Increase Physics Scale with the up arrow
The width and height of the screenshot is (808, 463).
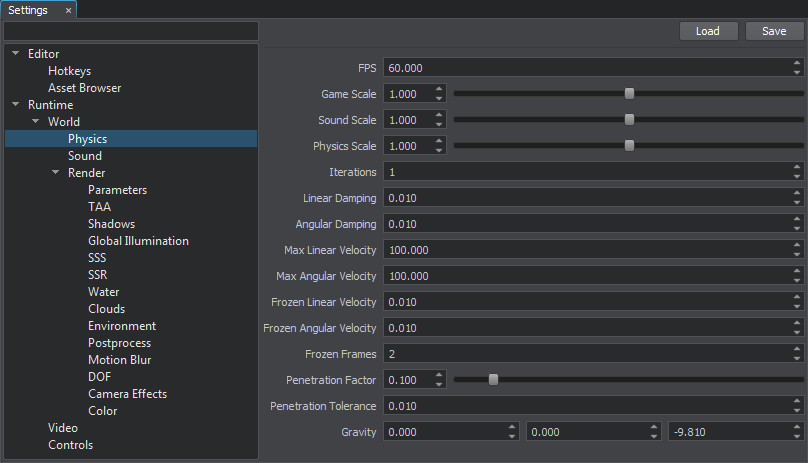pos(439,141)
